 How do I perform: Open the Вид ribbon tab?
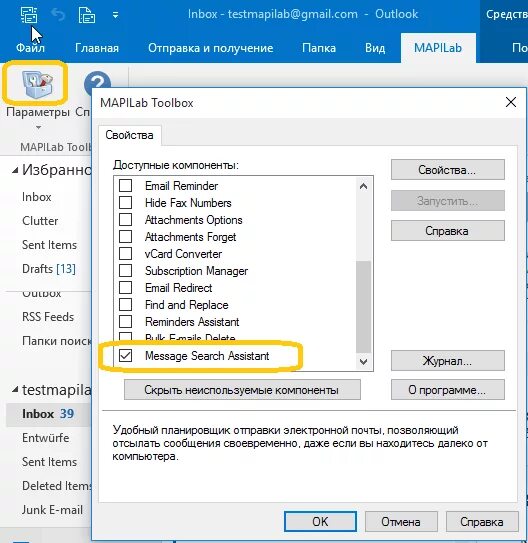point(375,48)
